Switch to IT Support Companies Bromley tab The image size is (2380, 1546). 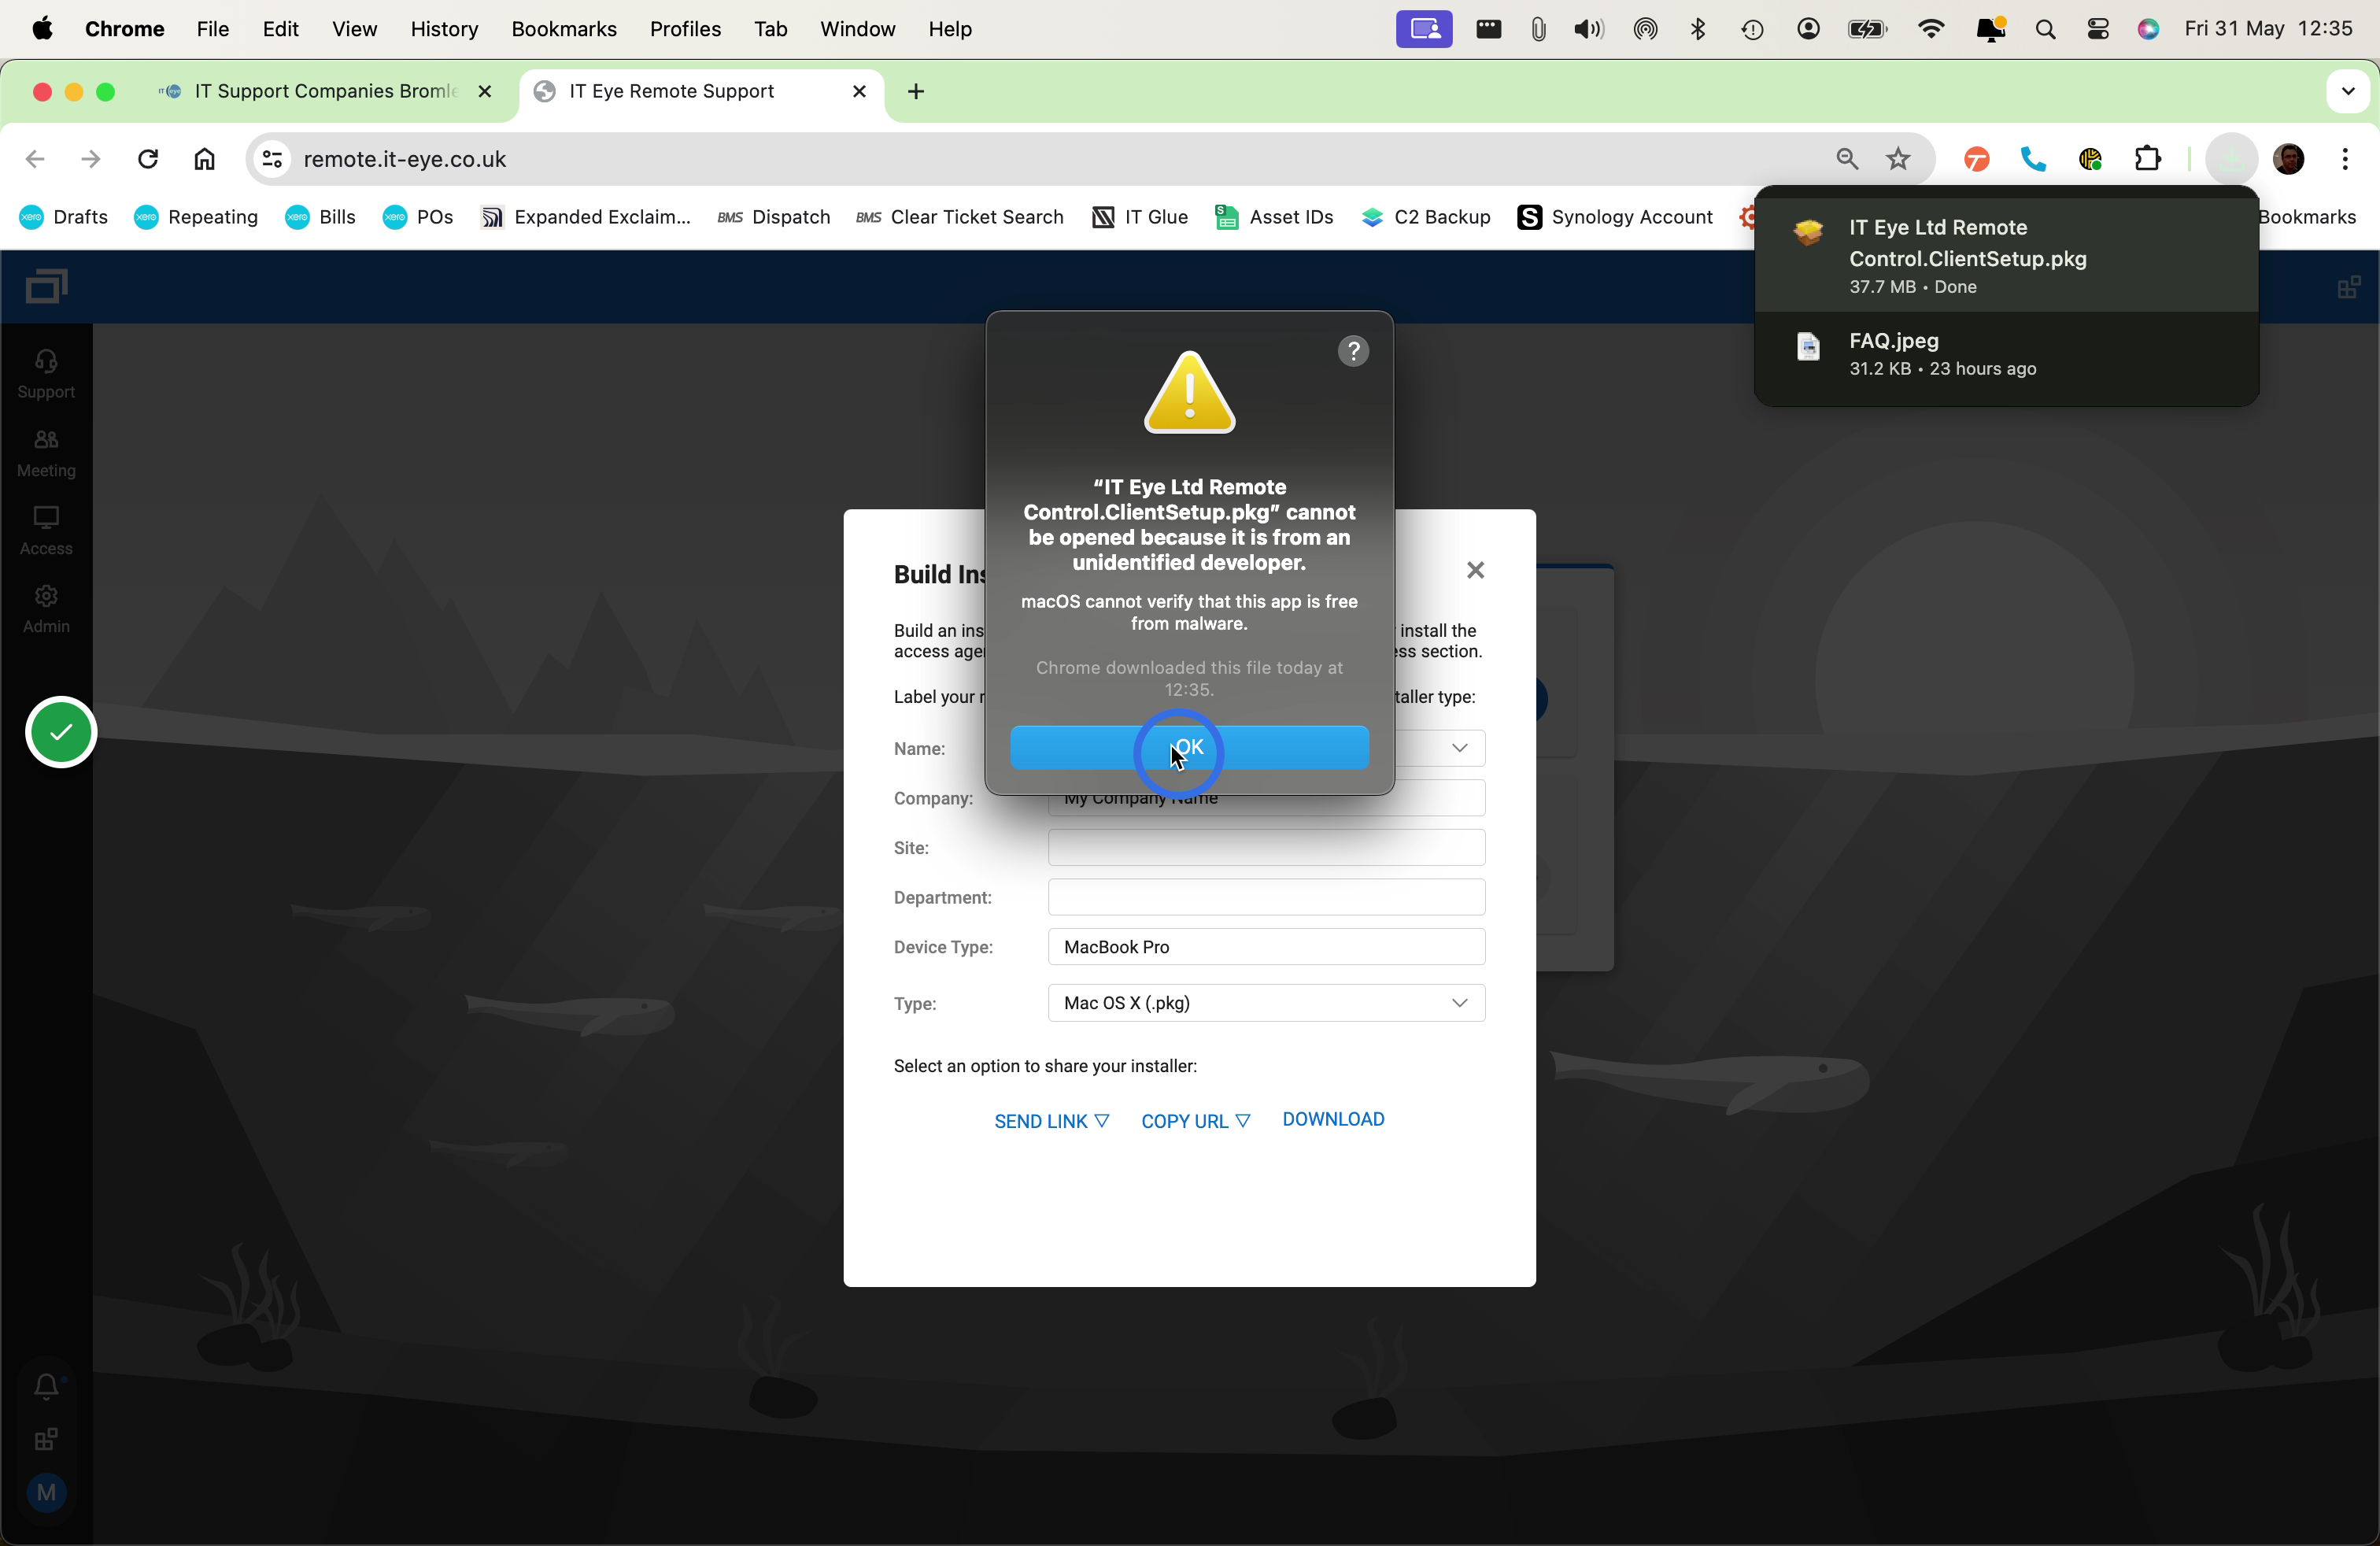pyautogui.click(x=326, y=92)
